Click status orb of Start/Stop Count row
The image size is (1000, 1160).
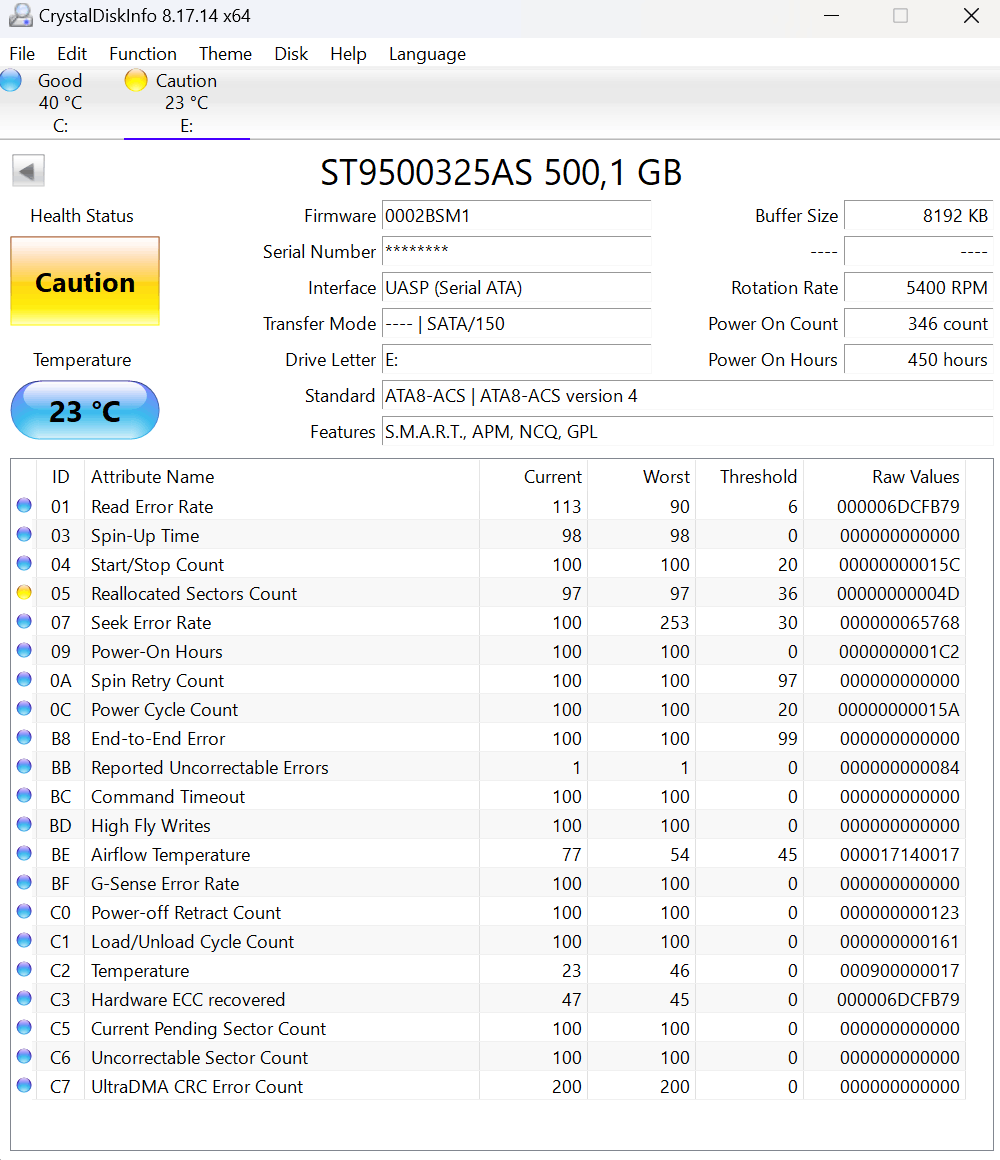24,563
